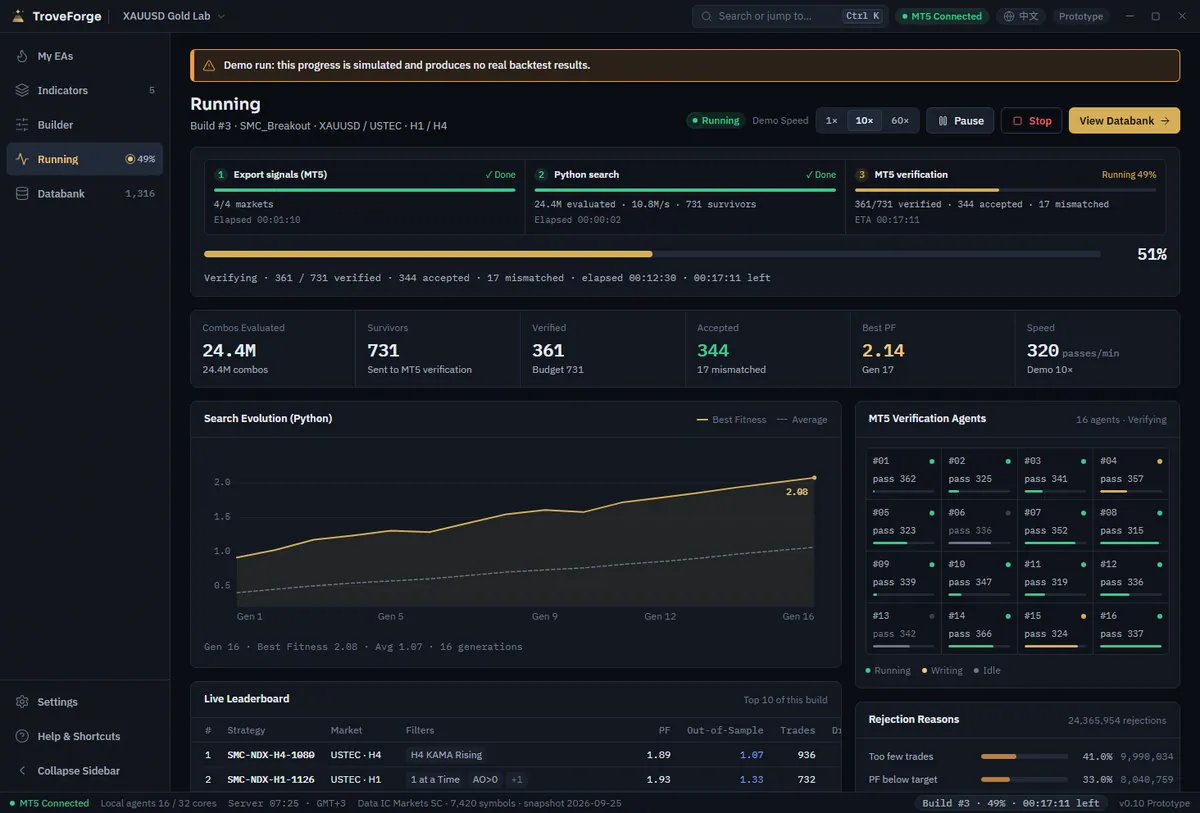
Task: Click the Survivors 731 card
Action: pyautogui.click(x=437, y=350)
